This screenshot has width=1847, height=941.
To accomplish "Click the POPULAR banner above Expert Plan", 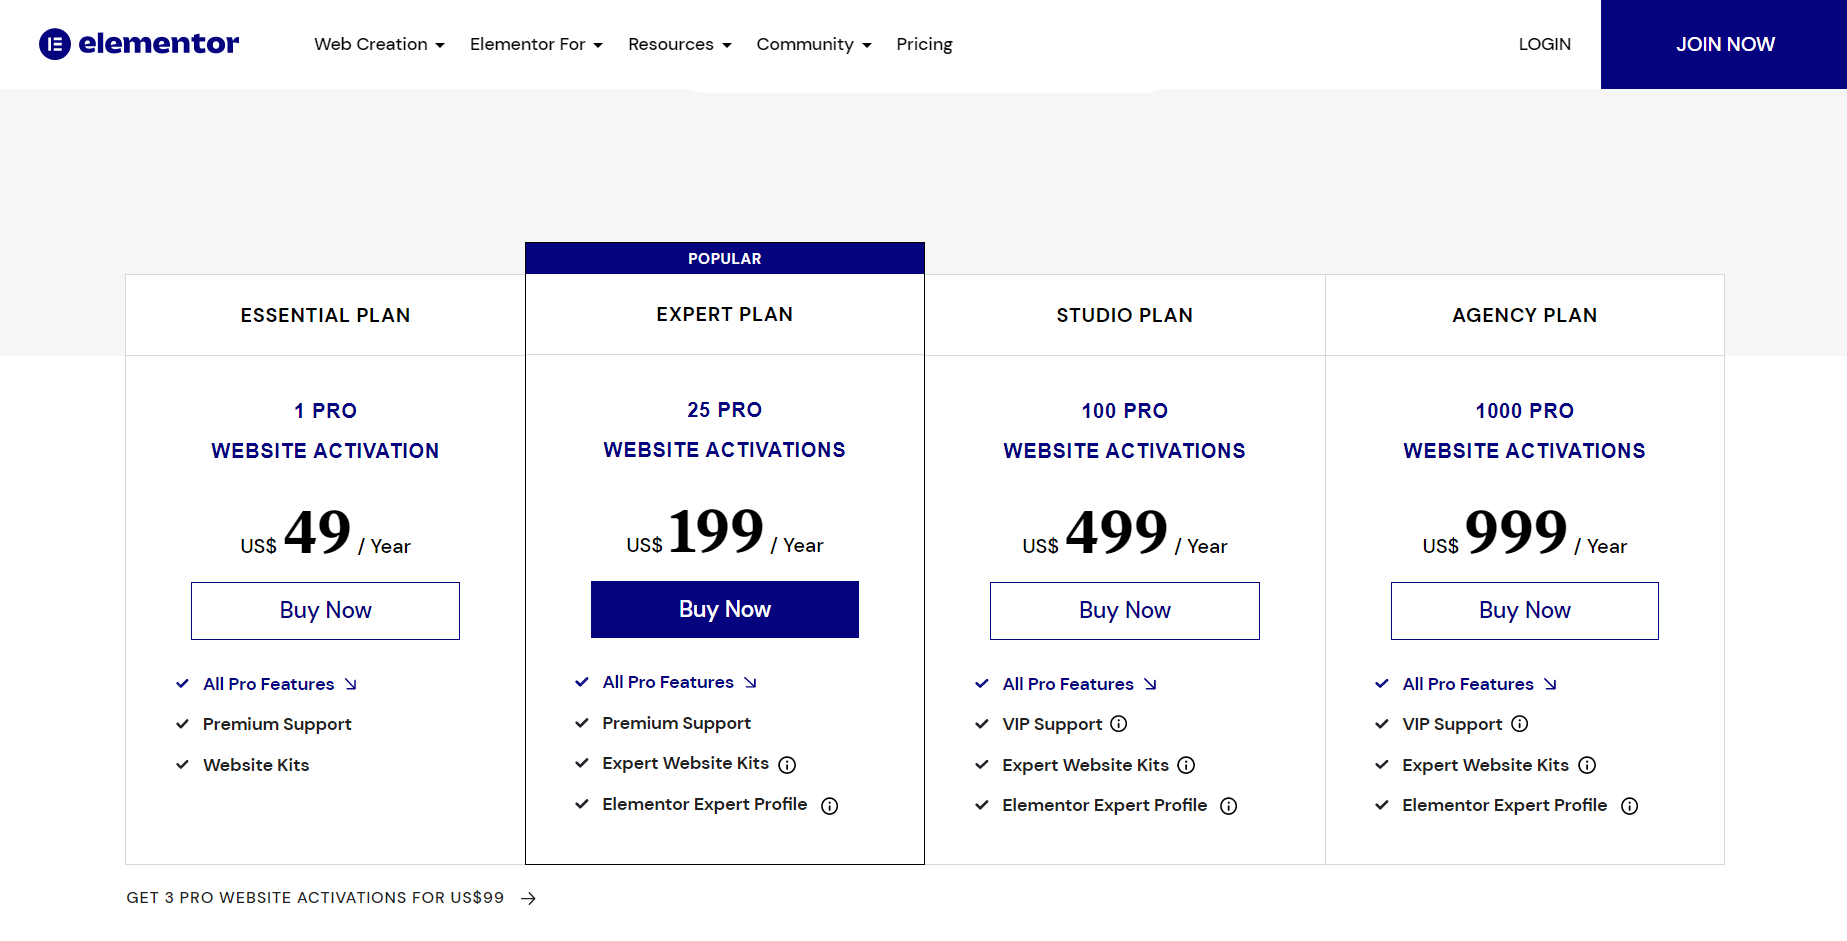I will coord(724,257).
